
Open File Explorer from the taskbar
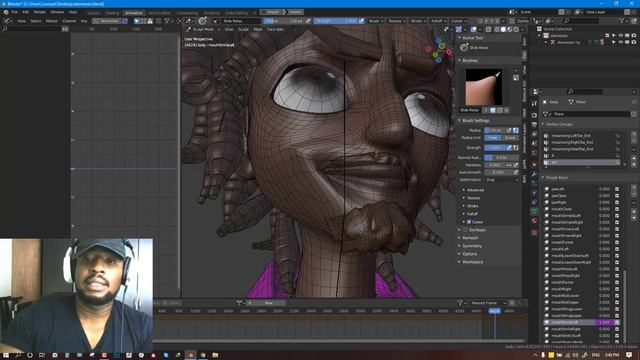215,355
